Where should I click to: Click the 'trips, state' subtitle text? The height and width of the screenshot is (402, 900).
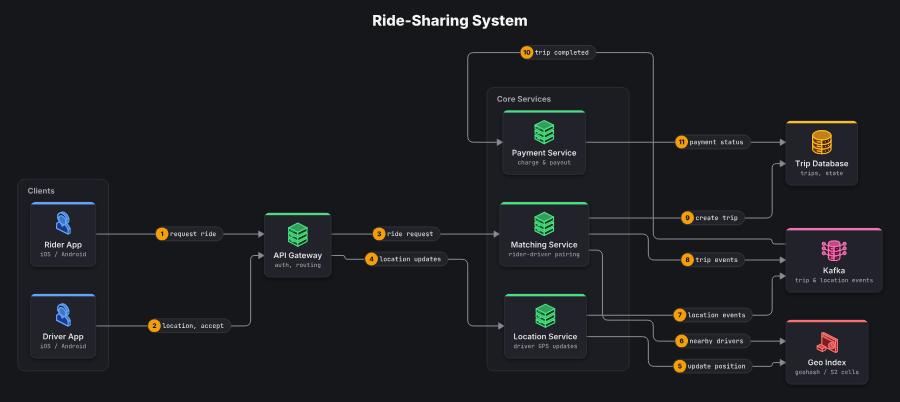(822, 173)
